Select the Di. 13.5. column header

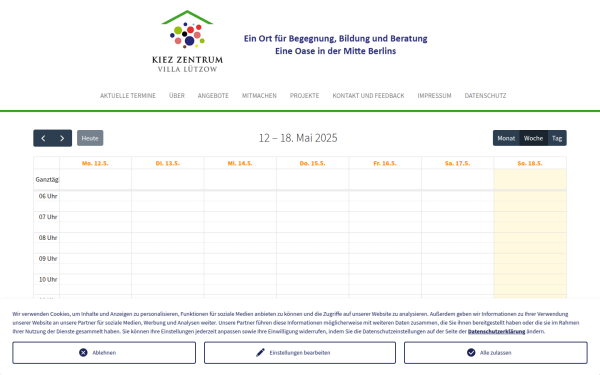tap(168, 163)
